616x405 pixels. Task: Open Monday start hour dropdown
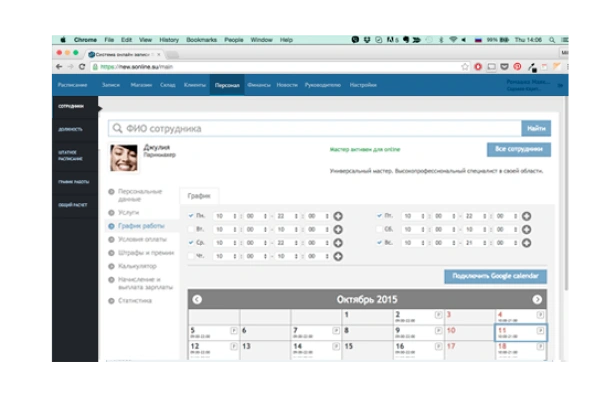coord(226,216)
